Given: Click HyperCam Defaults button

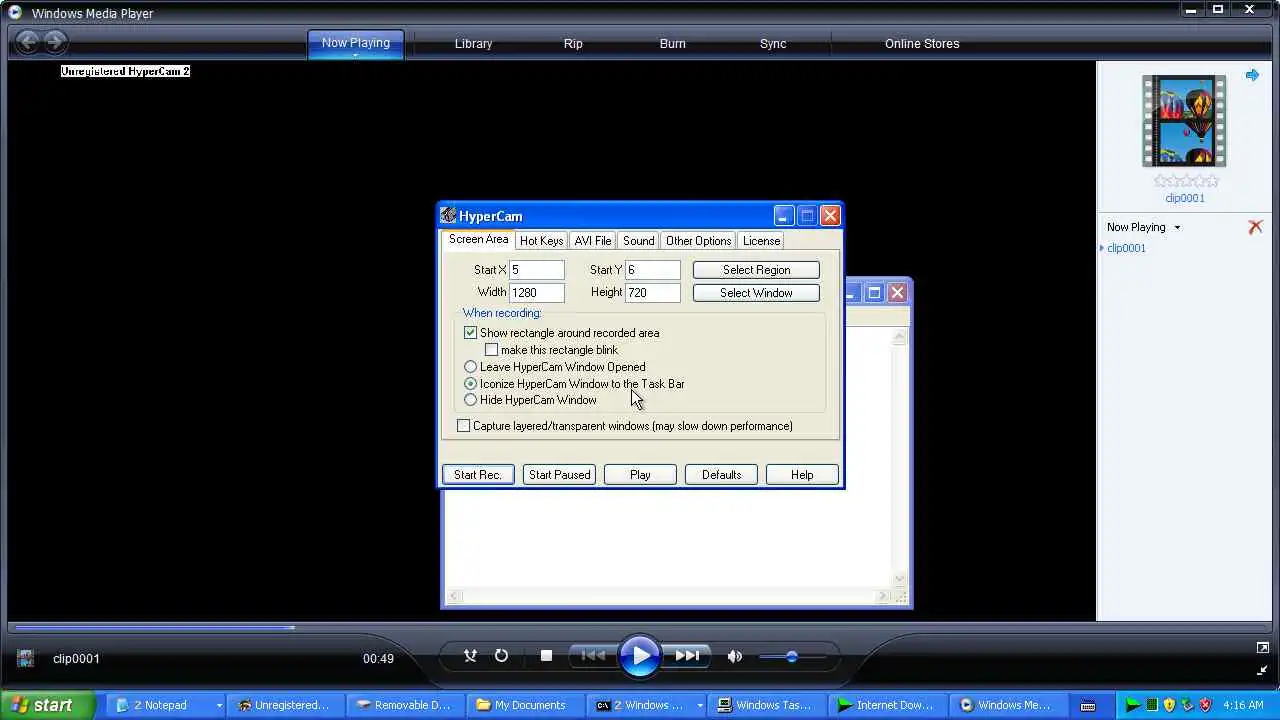Looking at the screenshot, I should pos(721,475).
